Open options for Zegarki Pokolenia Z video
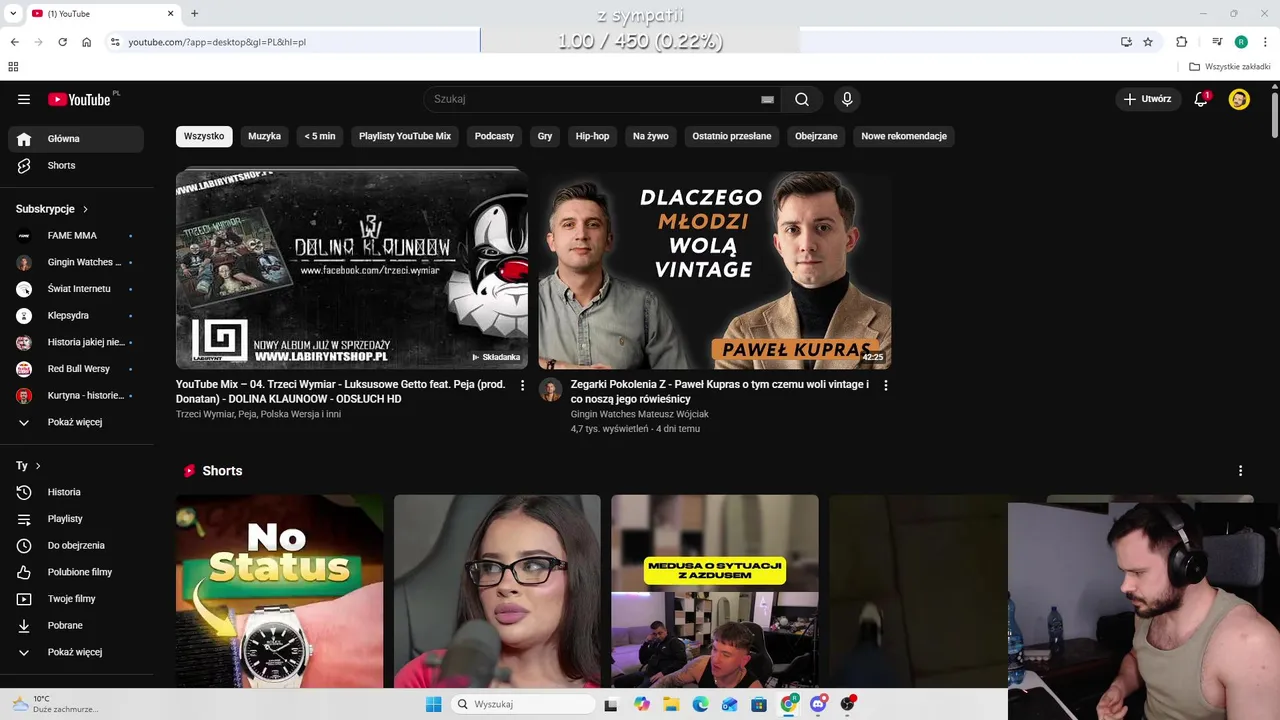This screenshot has width=1280, height=720. point(885,385)
